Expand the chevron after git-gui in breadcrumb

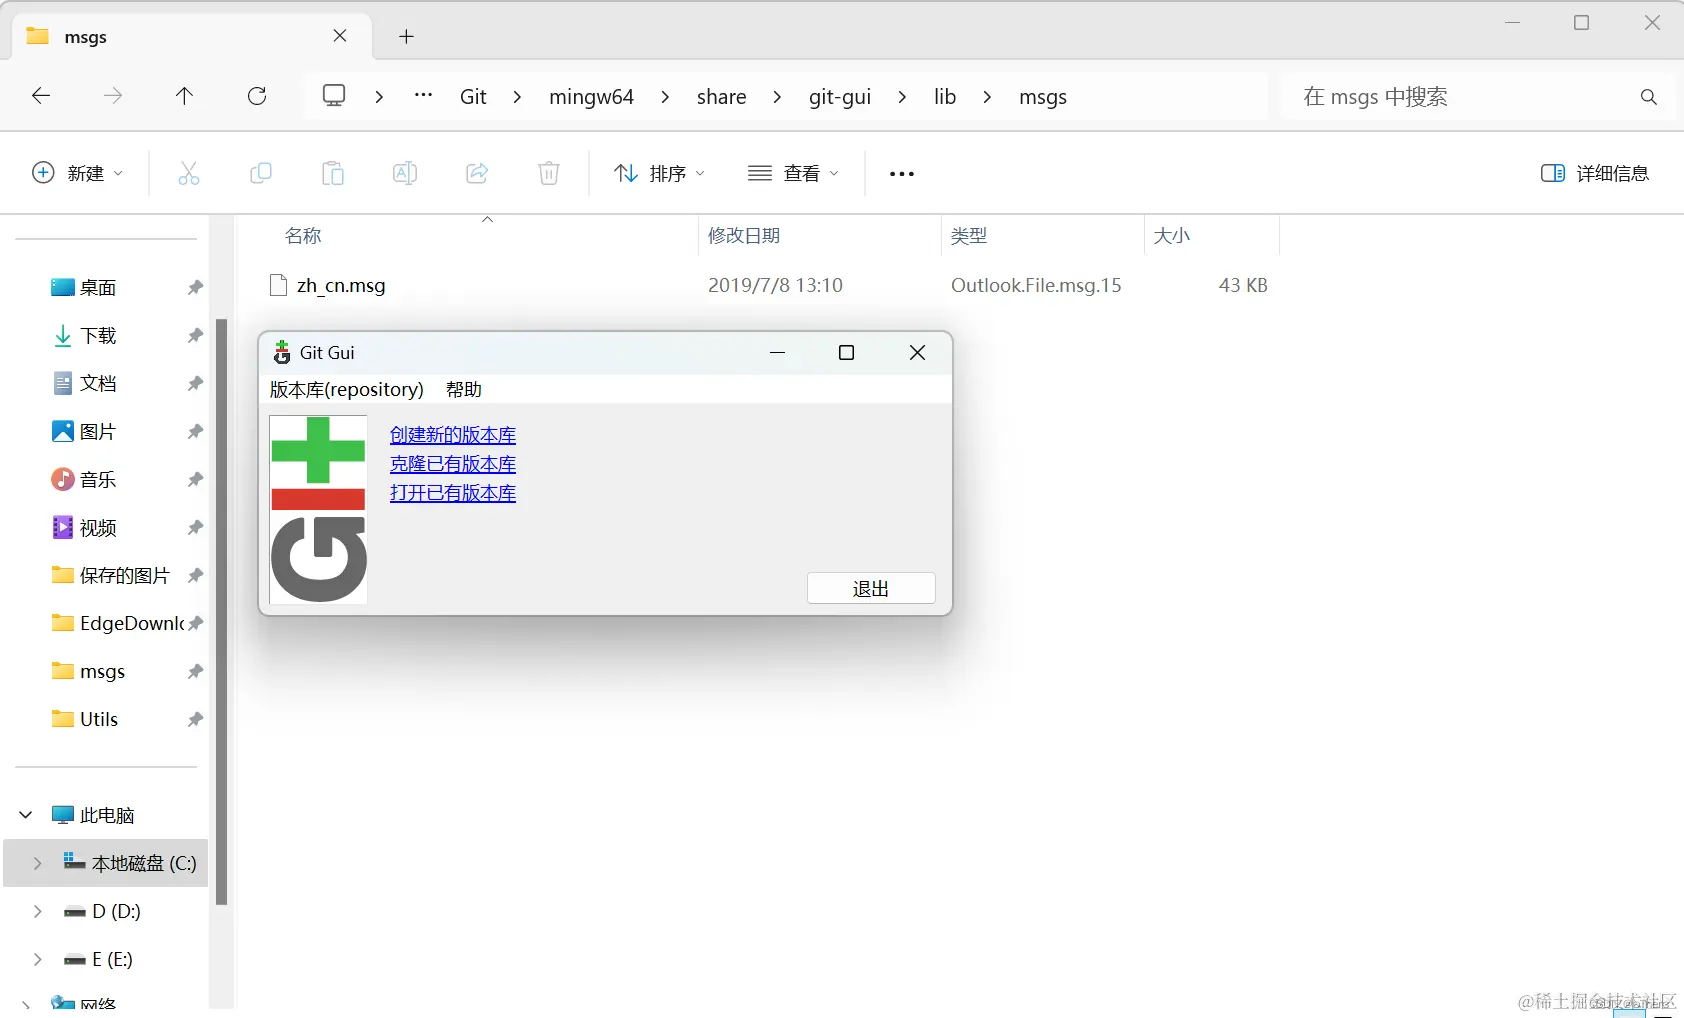(902, 97)
